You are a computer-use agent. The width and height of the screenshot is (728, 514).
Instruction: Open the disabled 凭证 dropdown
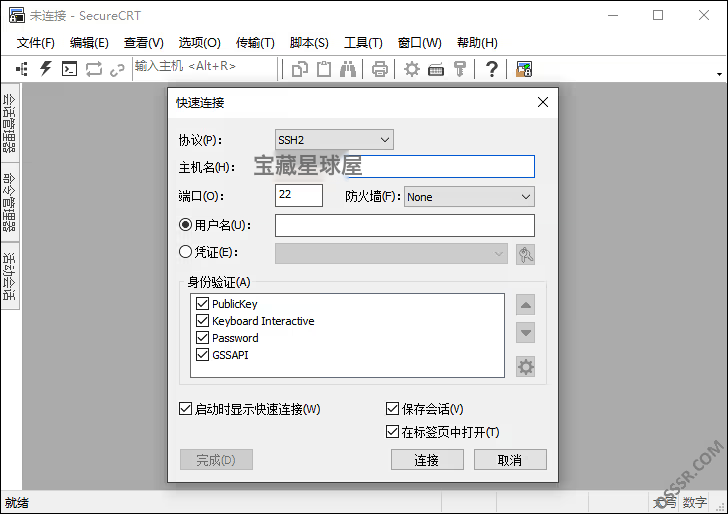pyautogui.click(x=391, y=254)
